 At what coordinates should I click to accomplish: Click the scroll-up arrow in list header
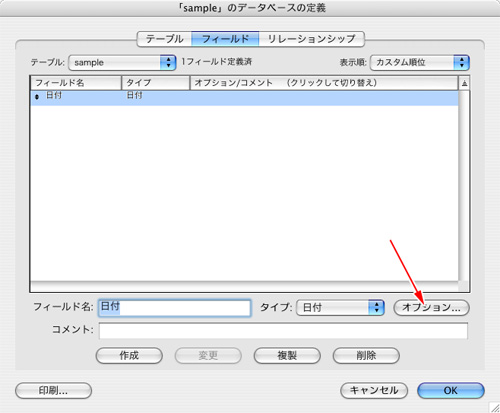pyautogui.click(x=464, y=84)
